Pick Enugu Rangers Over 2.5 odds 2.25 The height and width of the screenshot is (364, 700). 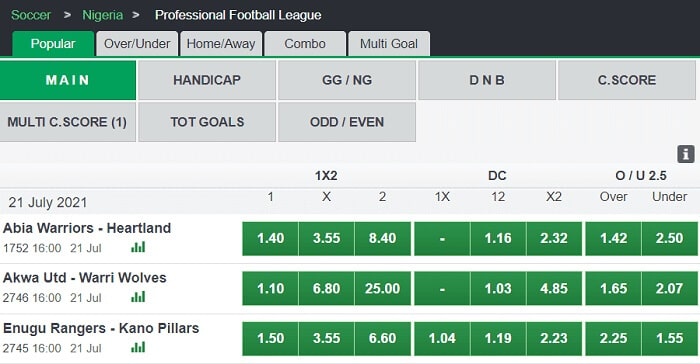pos(613,339)
